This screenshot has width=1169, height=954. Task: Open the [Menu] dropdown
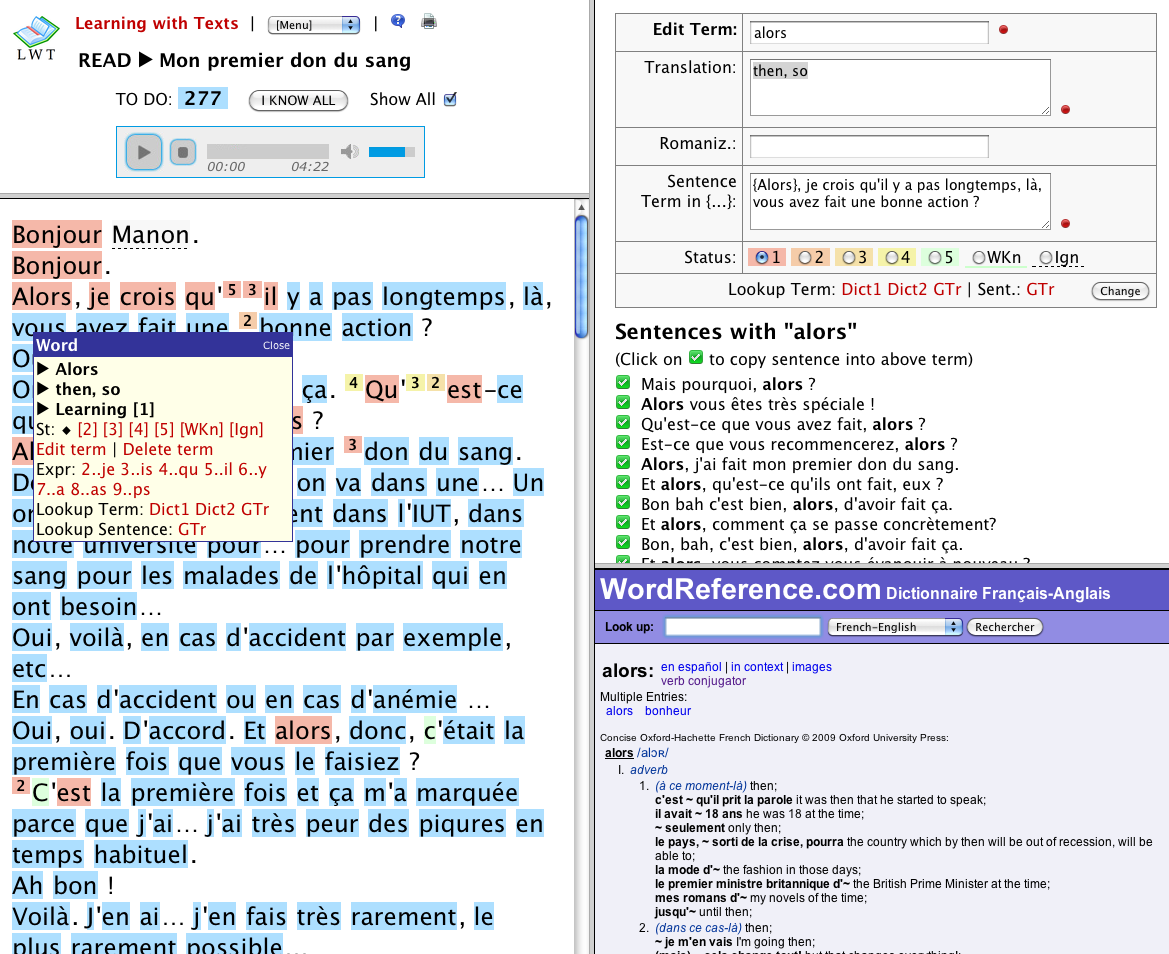(x=314, y=24)
